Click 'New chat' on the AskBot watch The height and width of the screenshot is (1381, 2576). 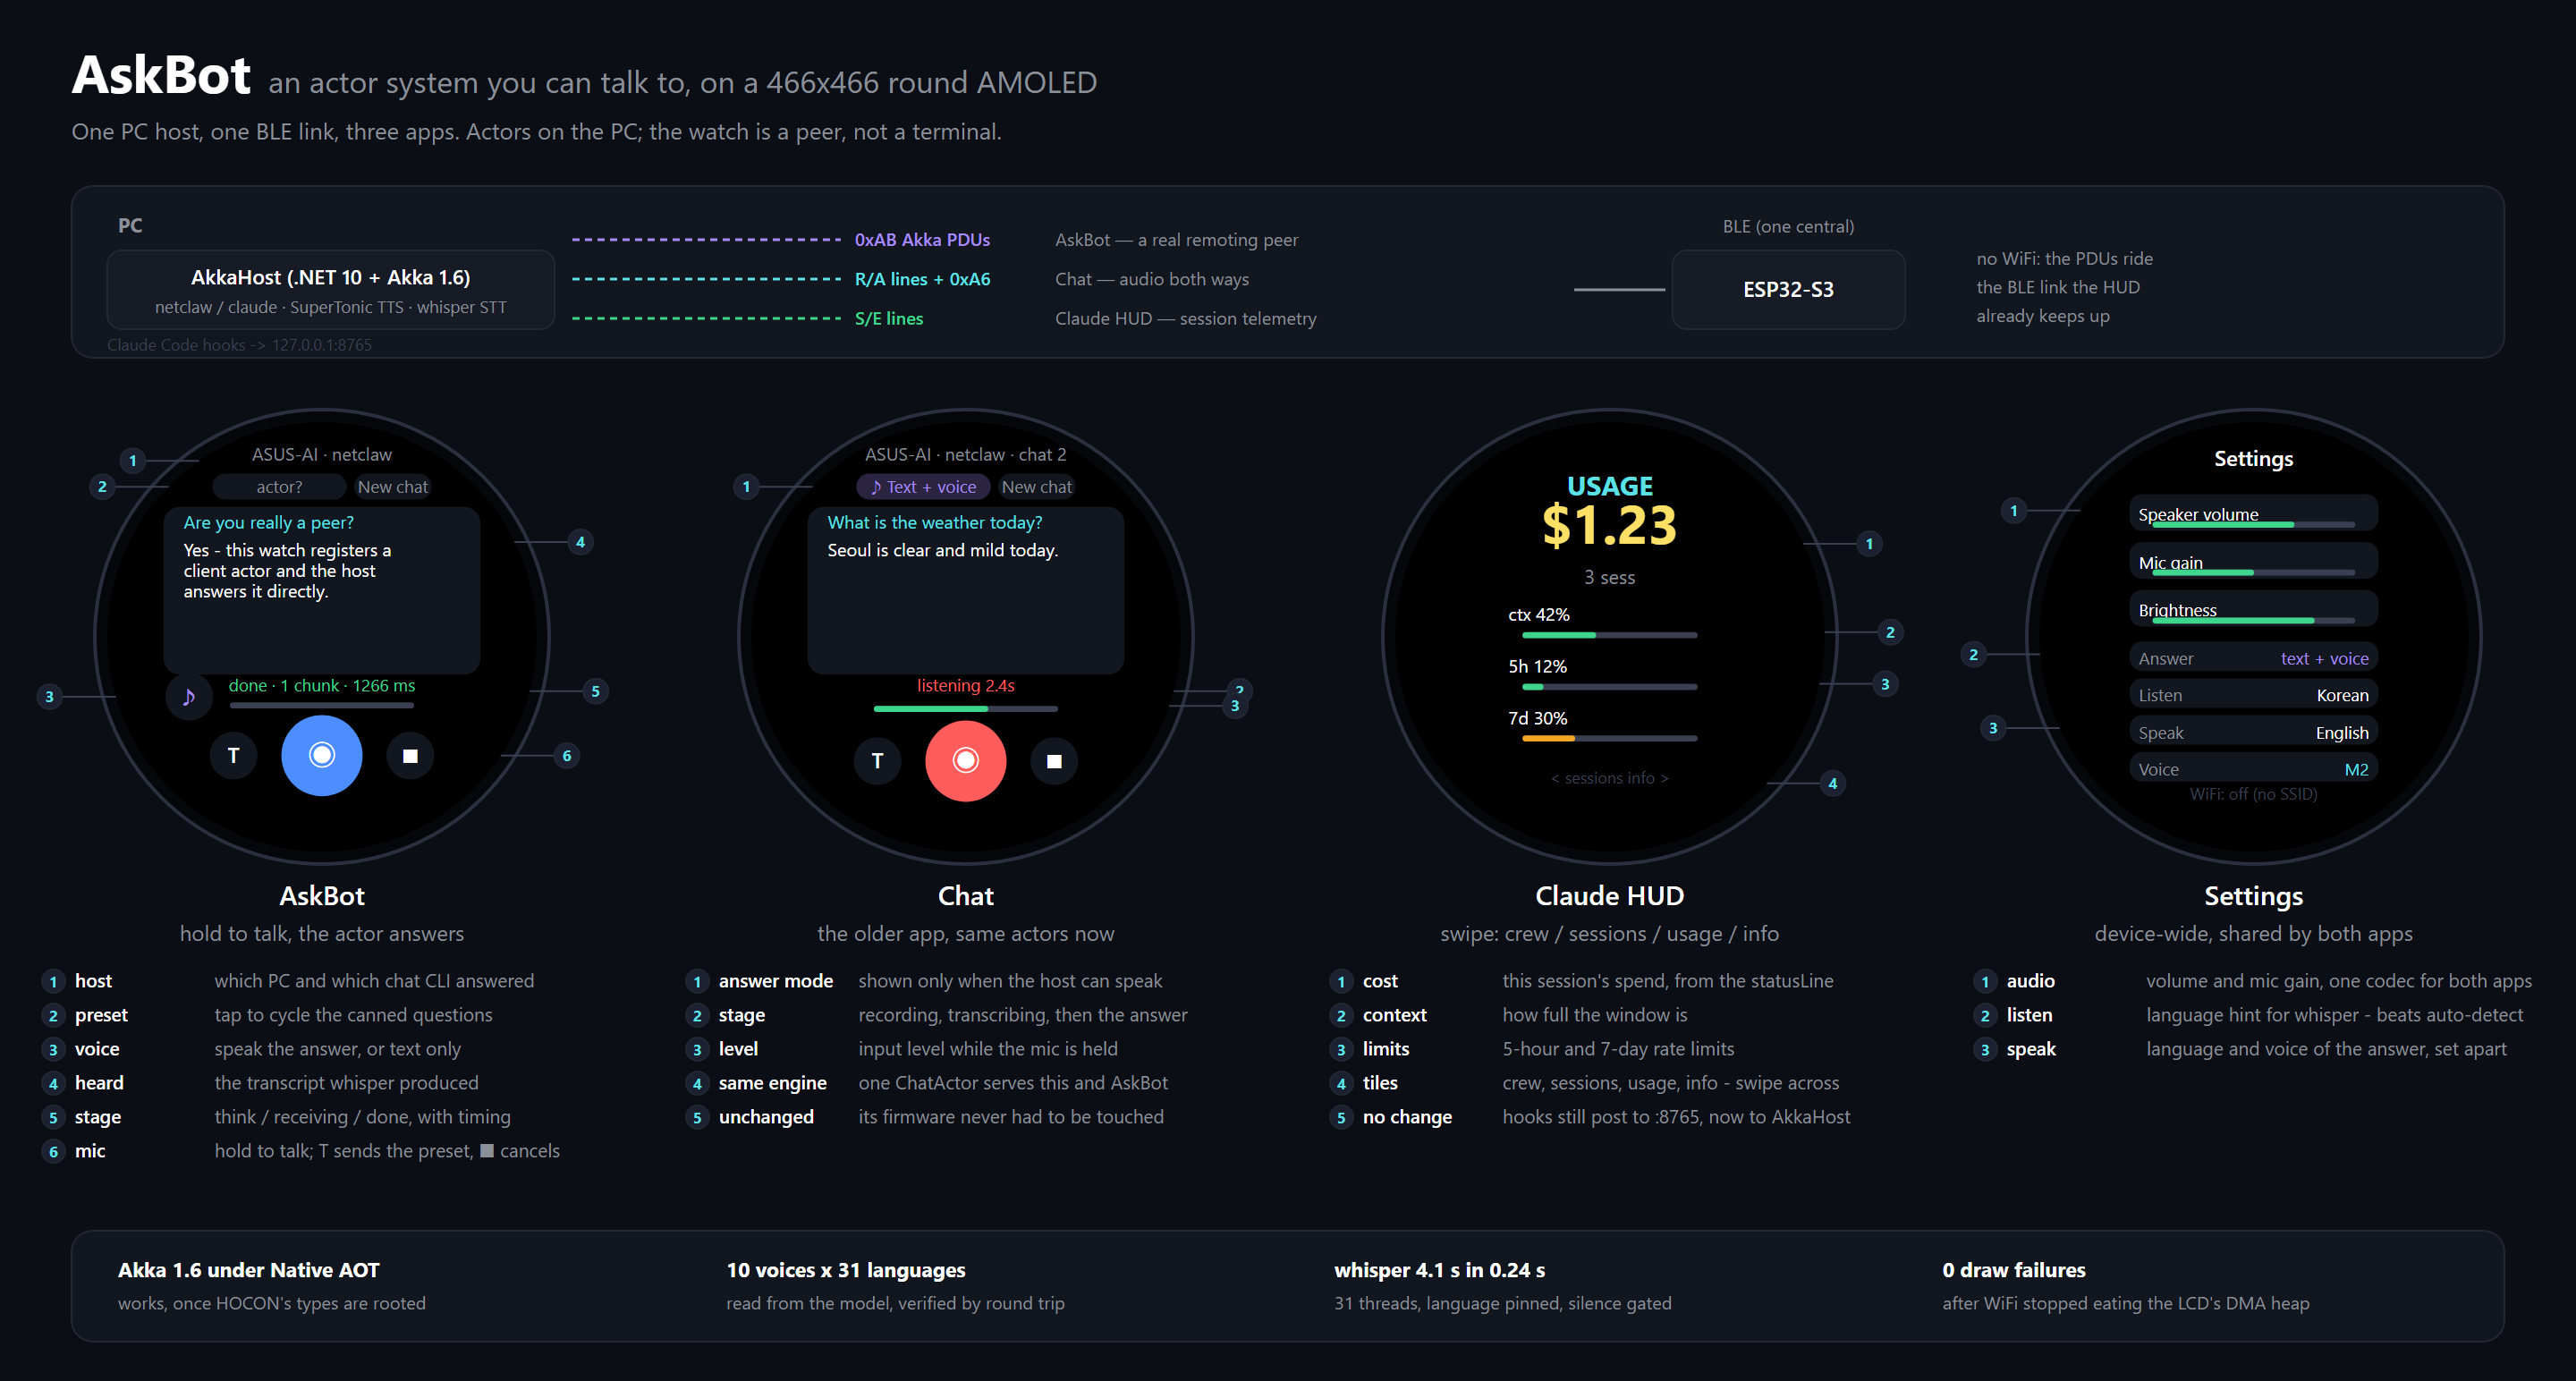click(392, 487)
